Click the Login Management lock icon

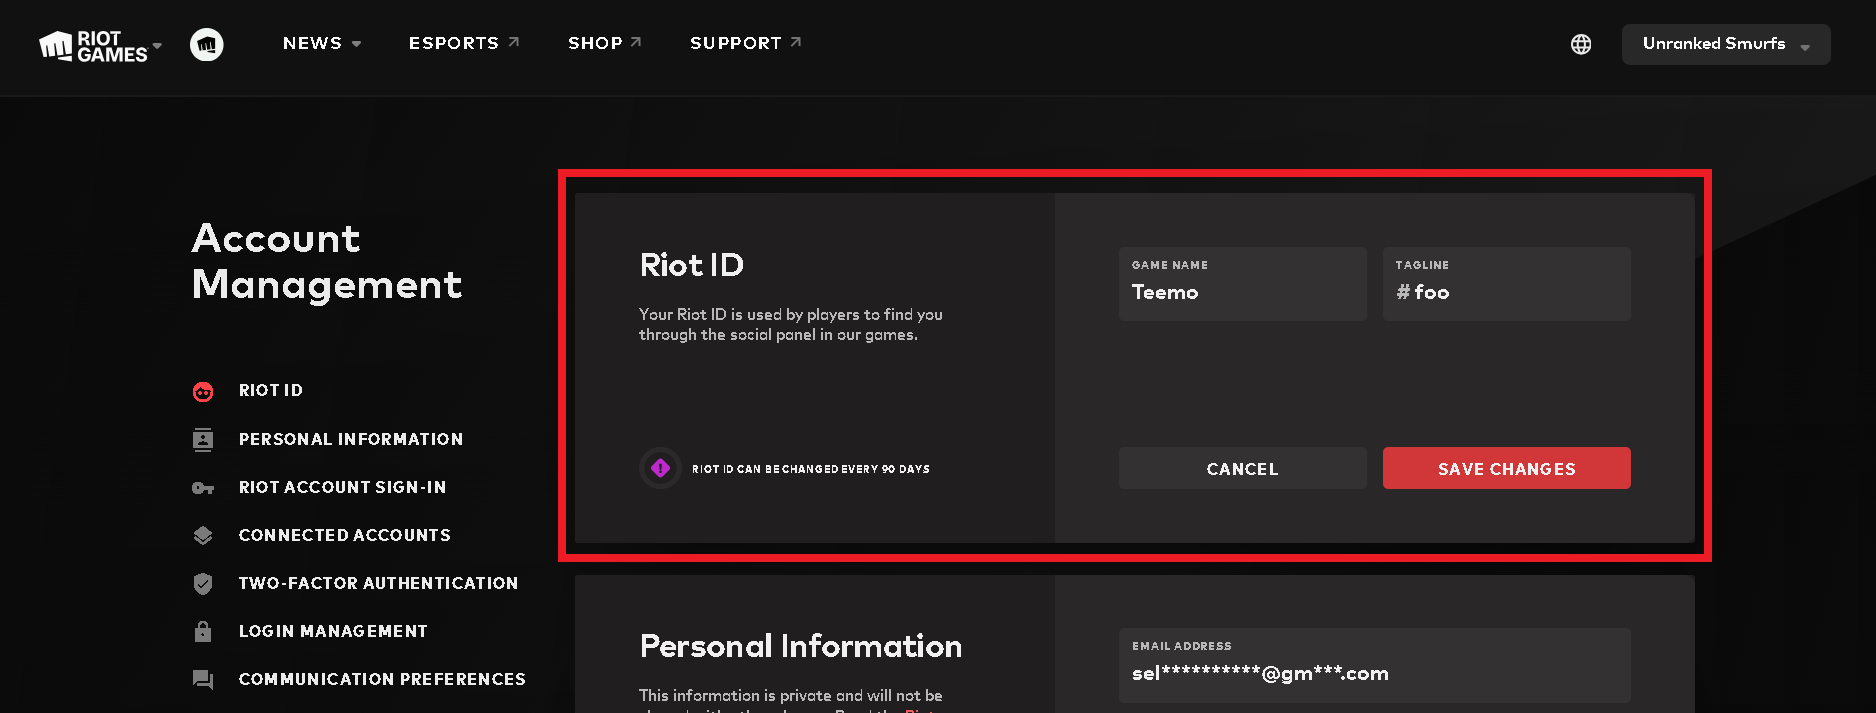[x=203, y=631]
